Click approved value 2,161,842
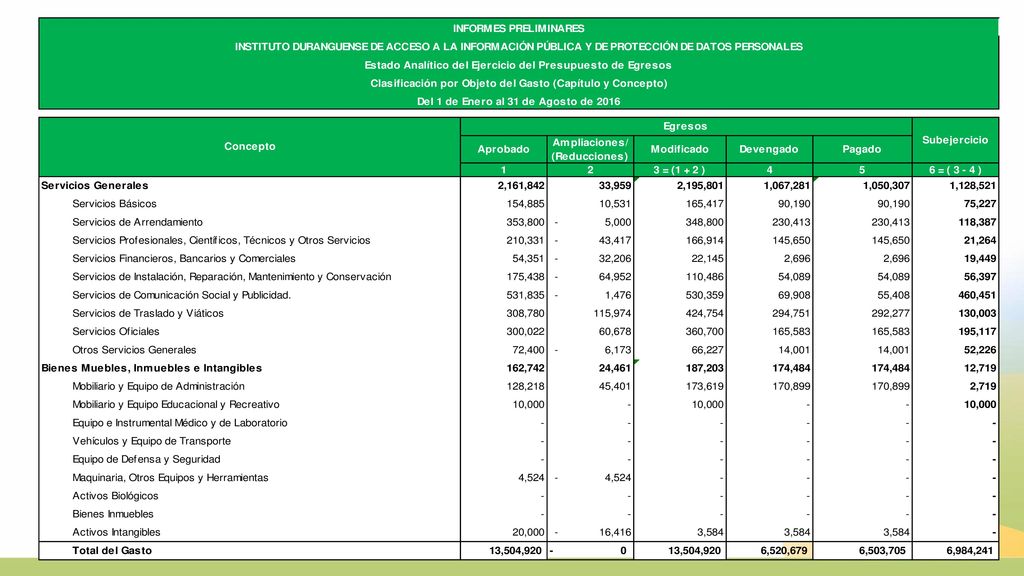The image size is (1024, 576). pos(521,185)
